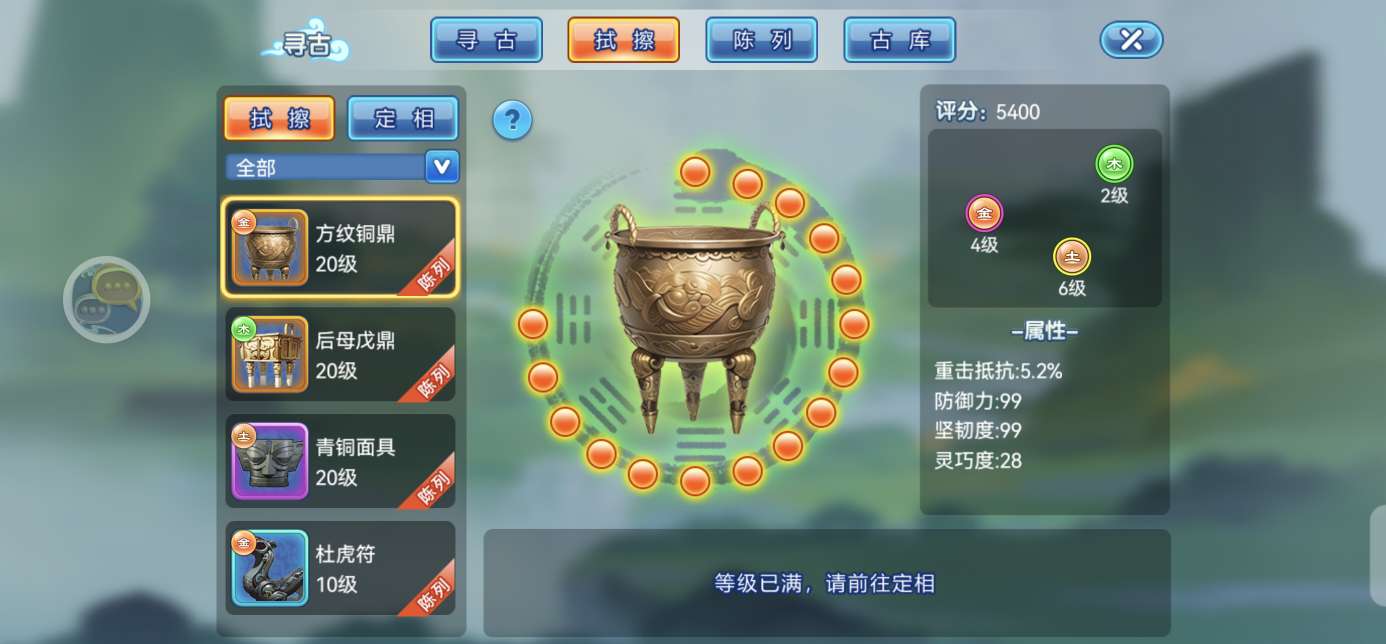Select the 方纹铜鼎 list entry
This screenshot has height=644, width=1386.
point(340,247)
